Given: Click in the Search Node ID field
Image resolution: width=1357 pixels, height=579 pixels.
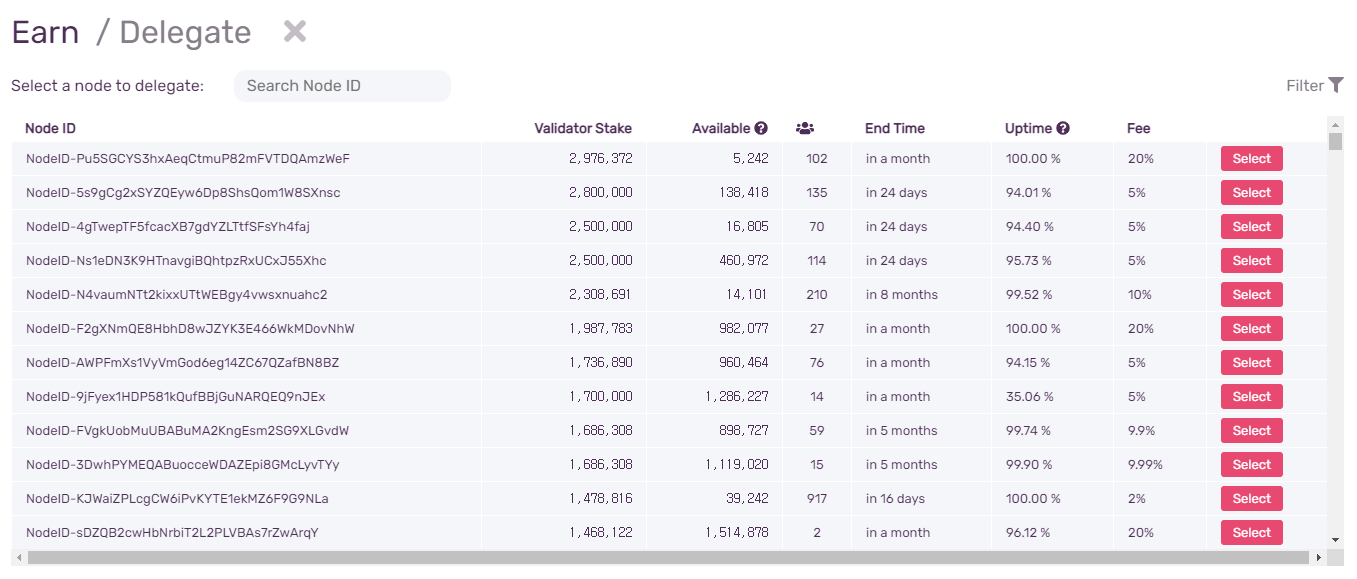Looking at the screenshot, I should 342,86.
